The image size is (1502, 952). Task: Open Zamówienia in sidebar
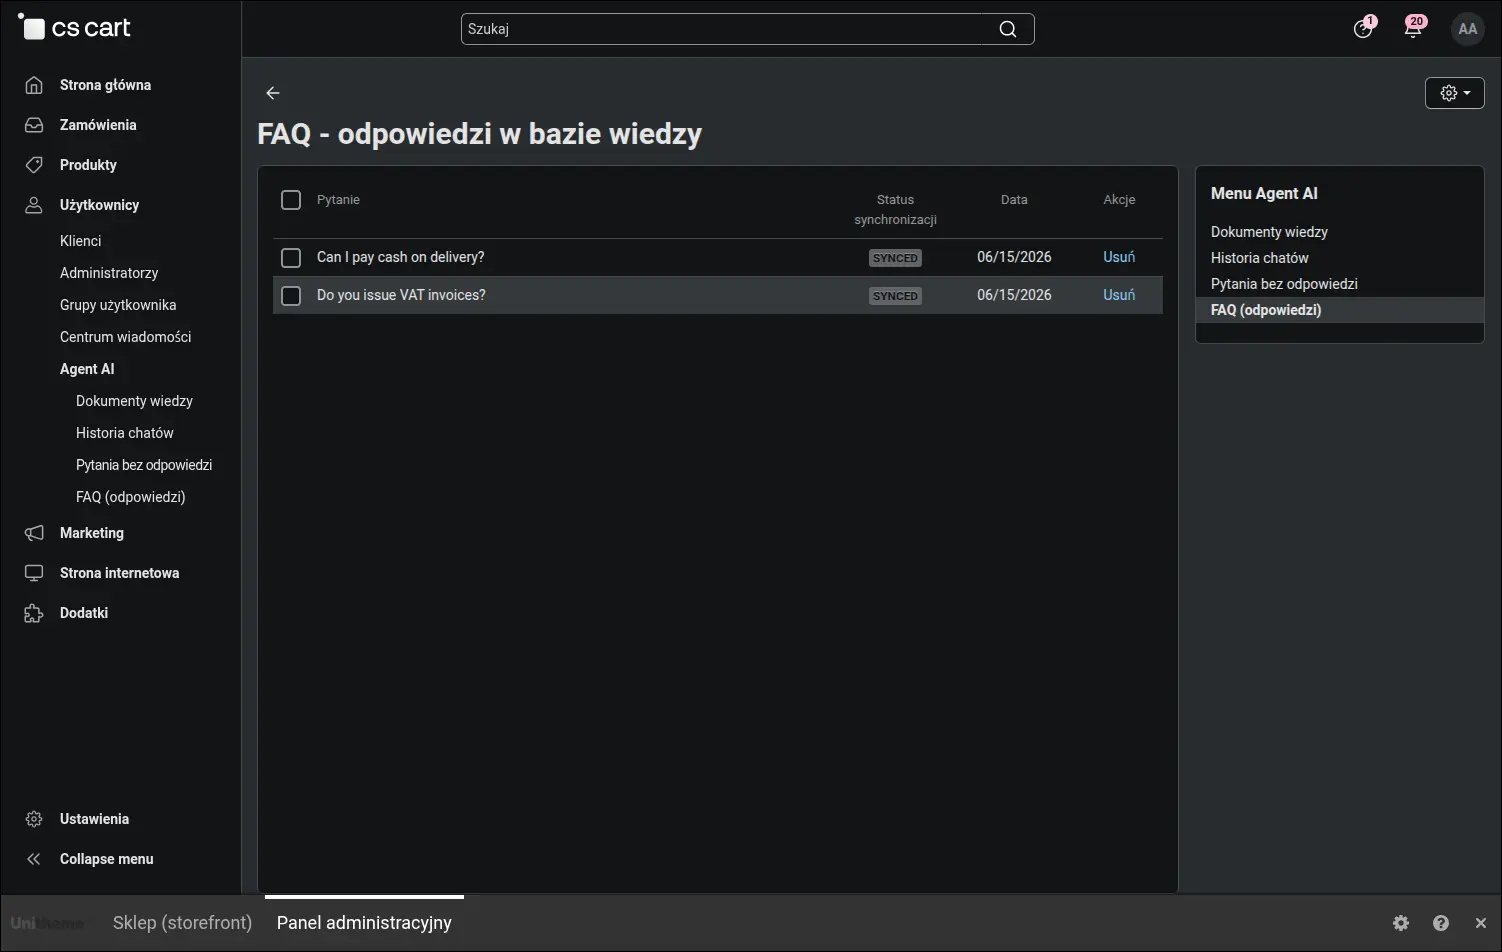click(98, 125)
